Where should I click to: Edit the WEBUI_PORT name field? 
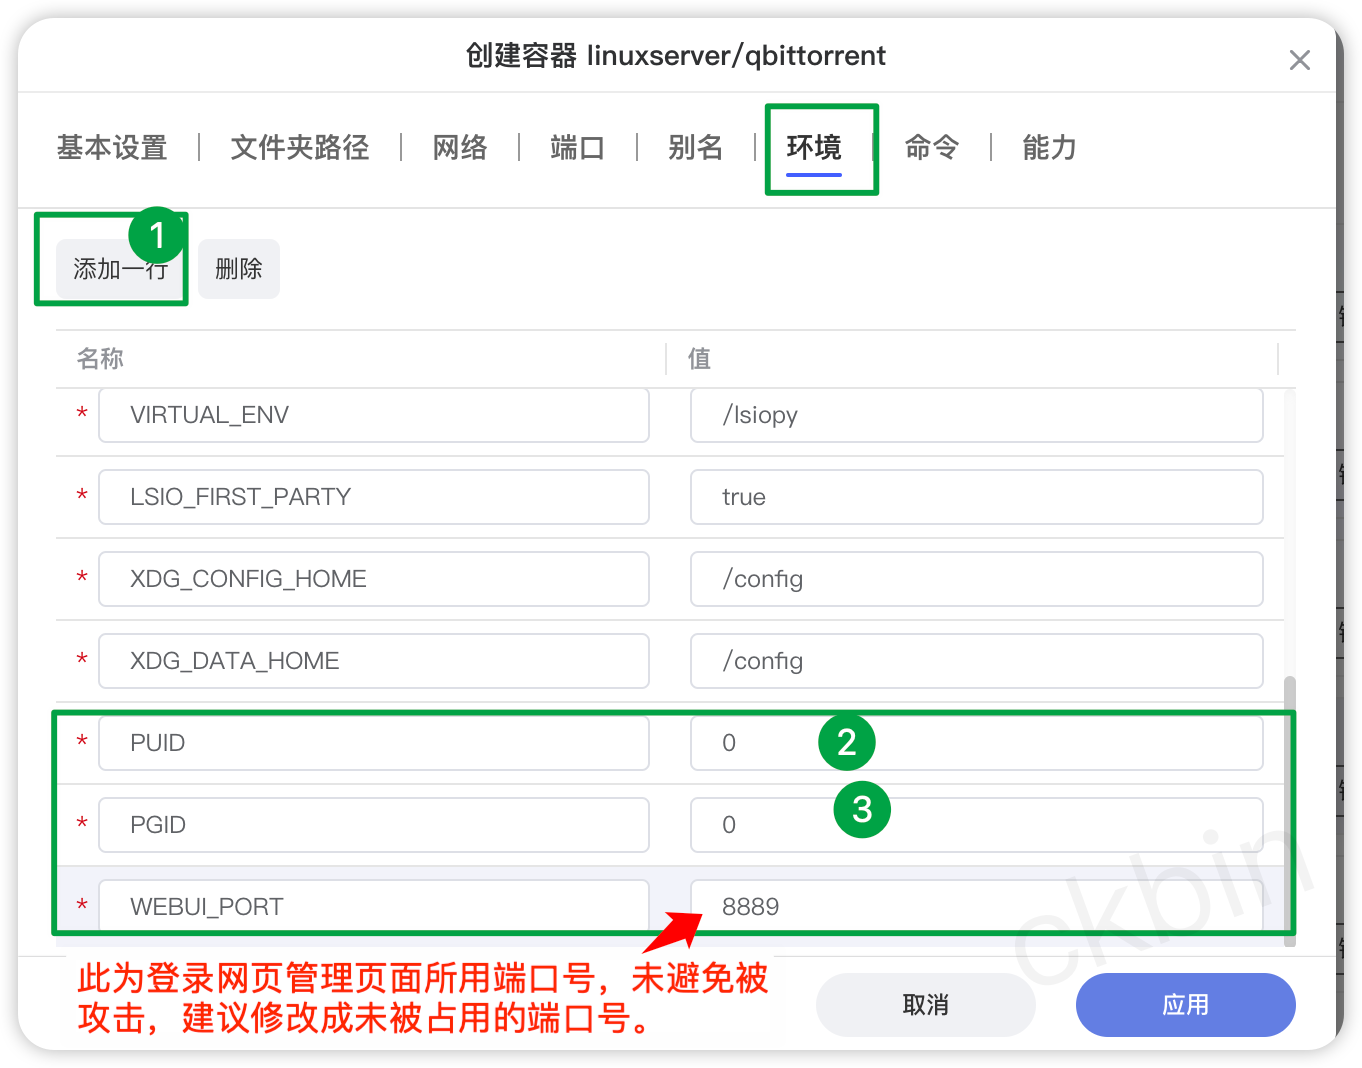click(374, 906)
